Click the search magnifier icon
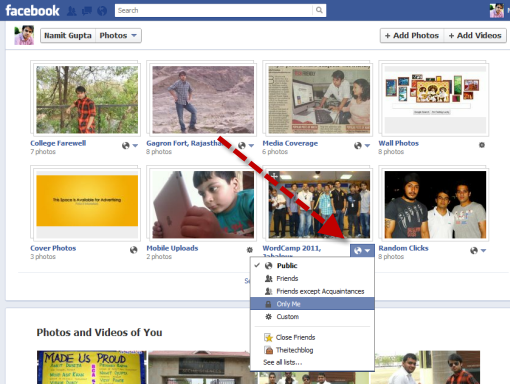The height and width of the screenshot is (384, 510). click(319, 10)
